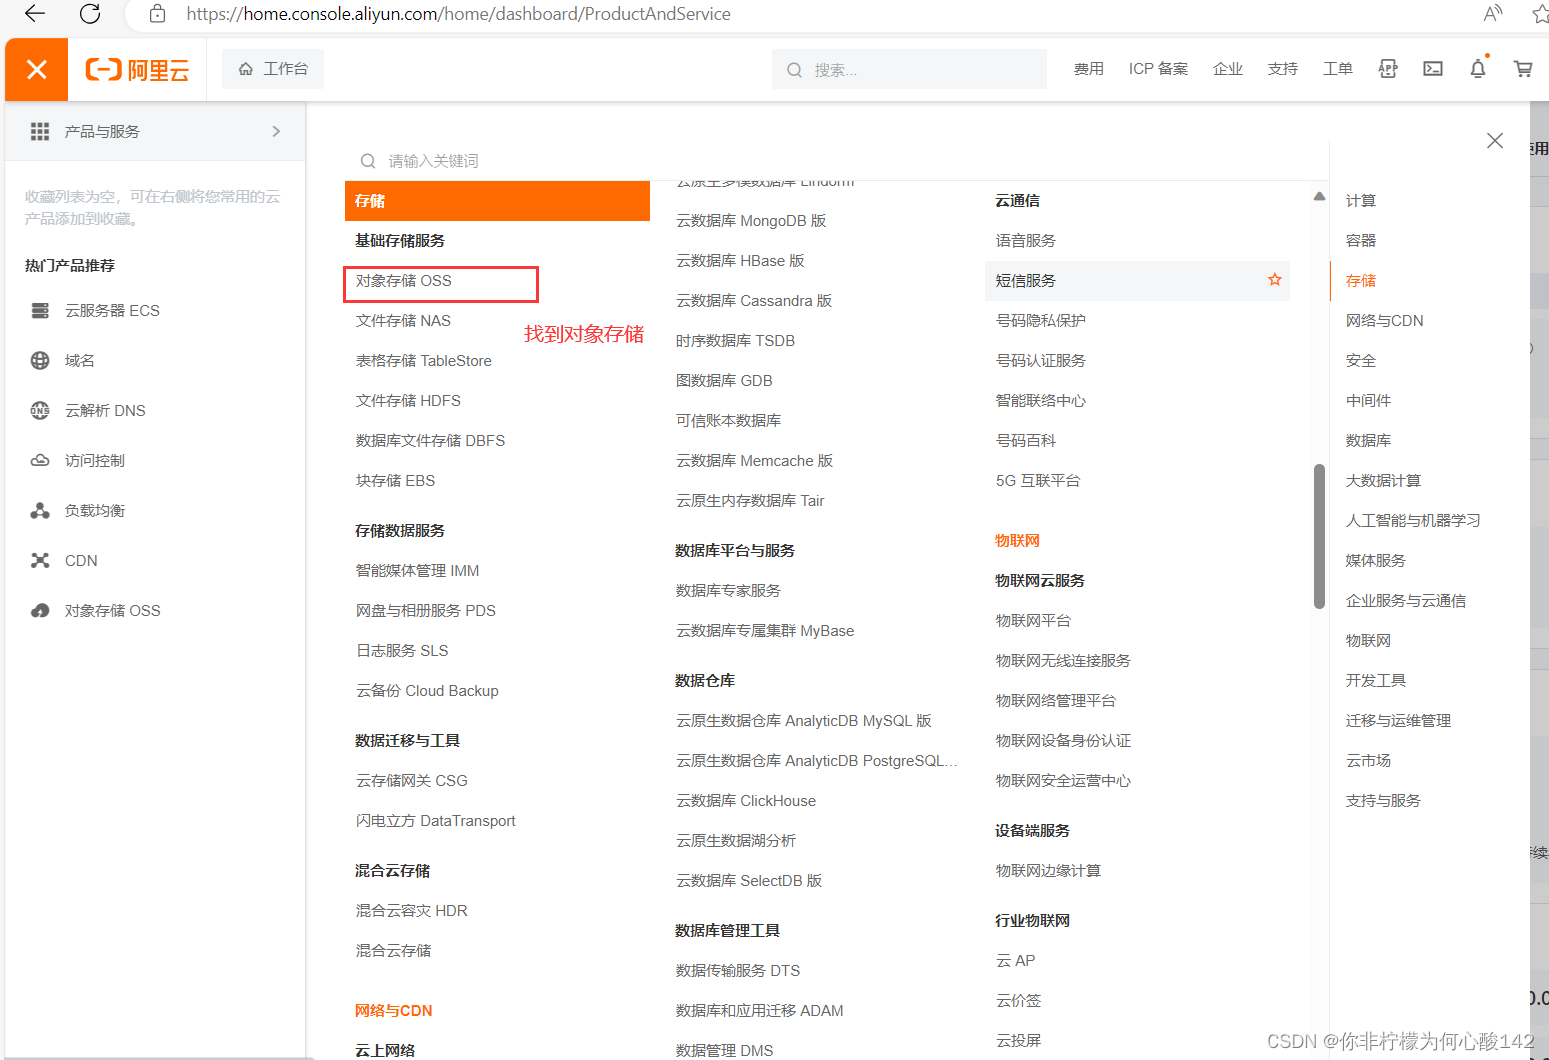Favorite 短信服务 with the star icon

pos(1275,280)
